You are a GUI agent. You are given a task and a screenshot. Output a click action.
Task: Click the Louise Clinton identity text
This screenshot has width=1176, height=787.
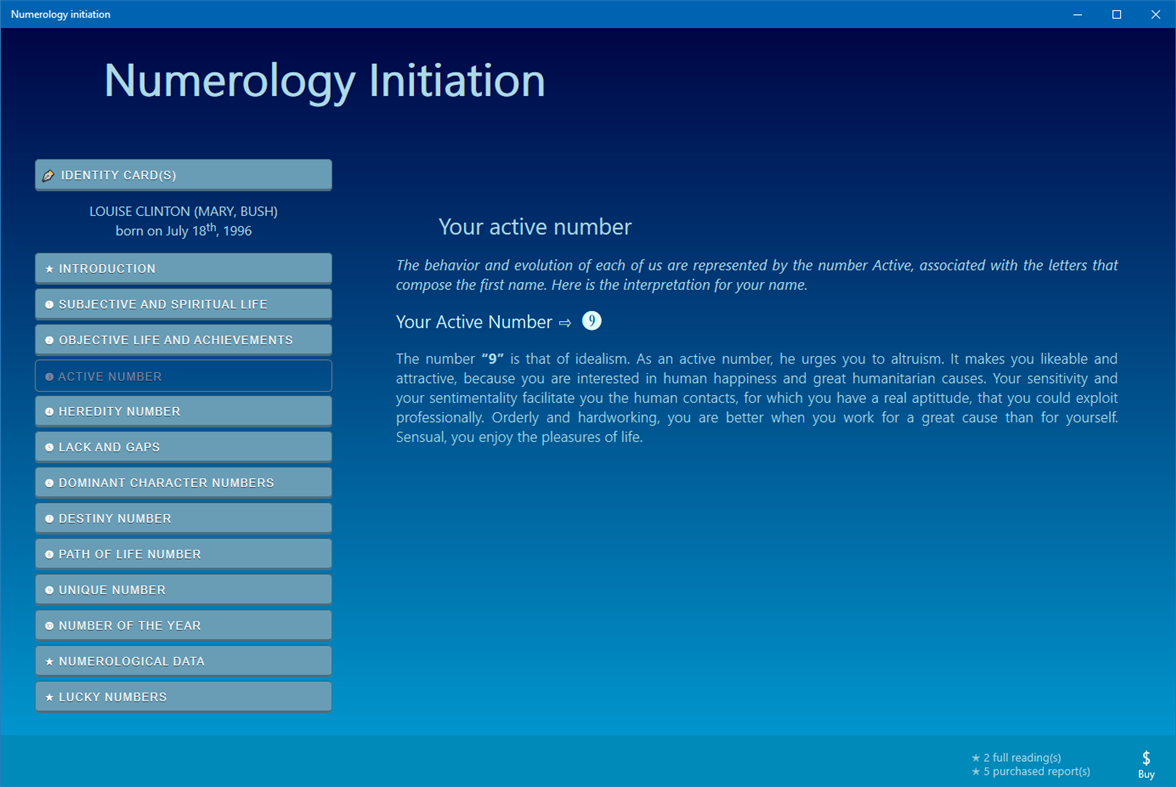click(183, 211)
